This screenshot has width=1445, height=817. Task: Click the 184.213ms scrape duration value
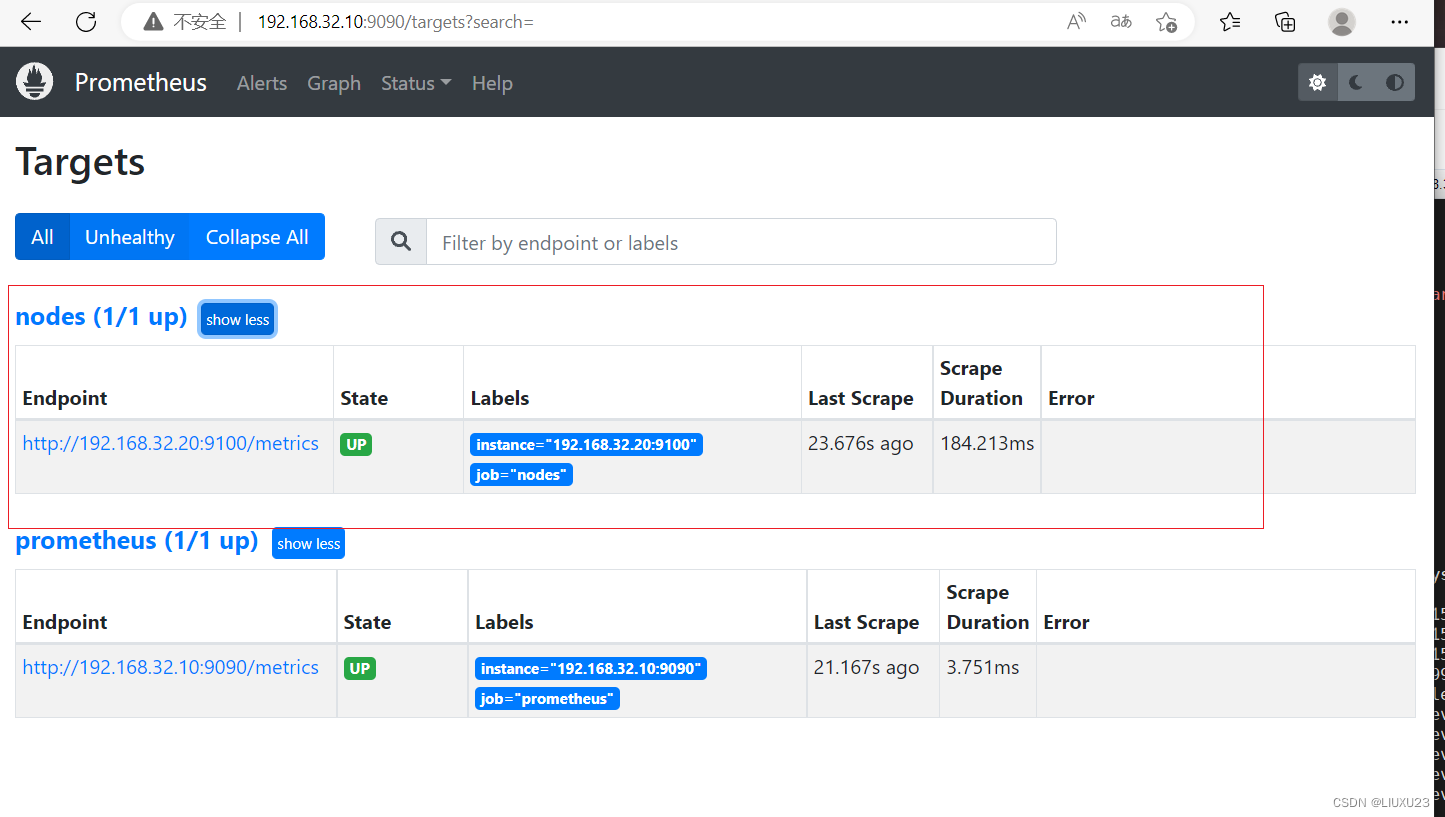click(987, 443)
